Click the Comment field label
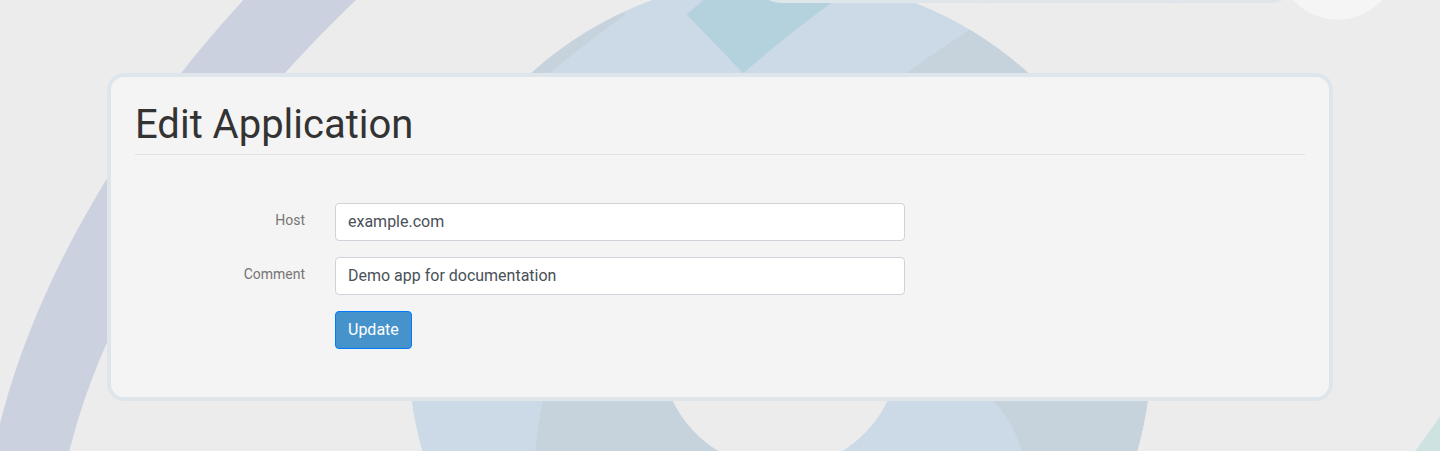This screenshot has width=1440, height=451. (274, 274)
